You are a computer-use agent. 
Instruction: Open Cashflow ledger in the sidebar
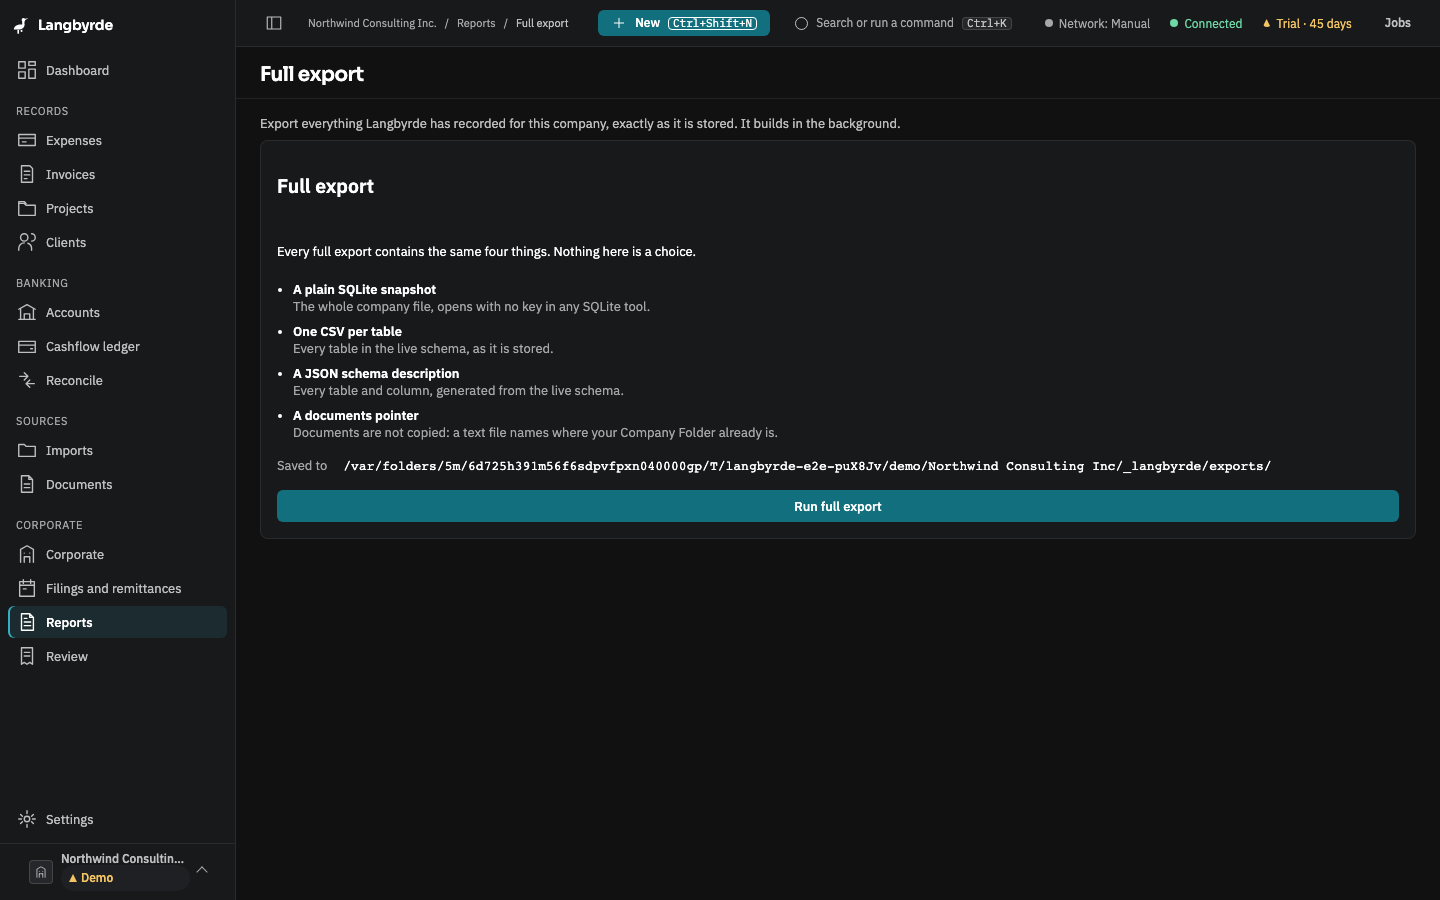coord(118,346)
